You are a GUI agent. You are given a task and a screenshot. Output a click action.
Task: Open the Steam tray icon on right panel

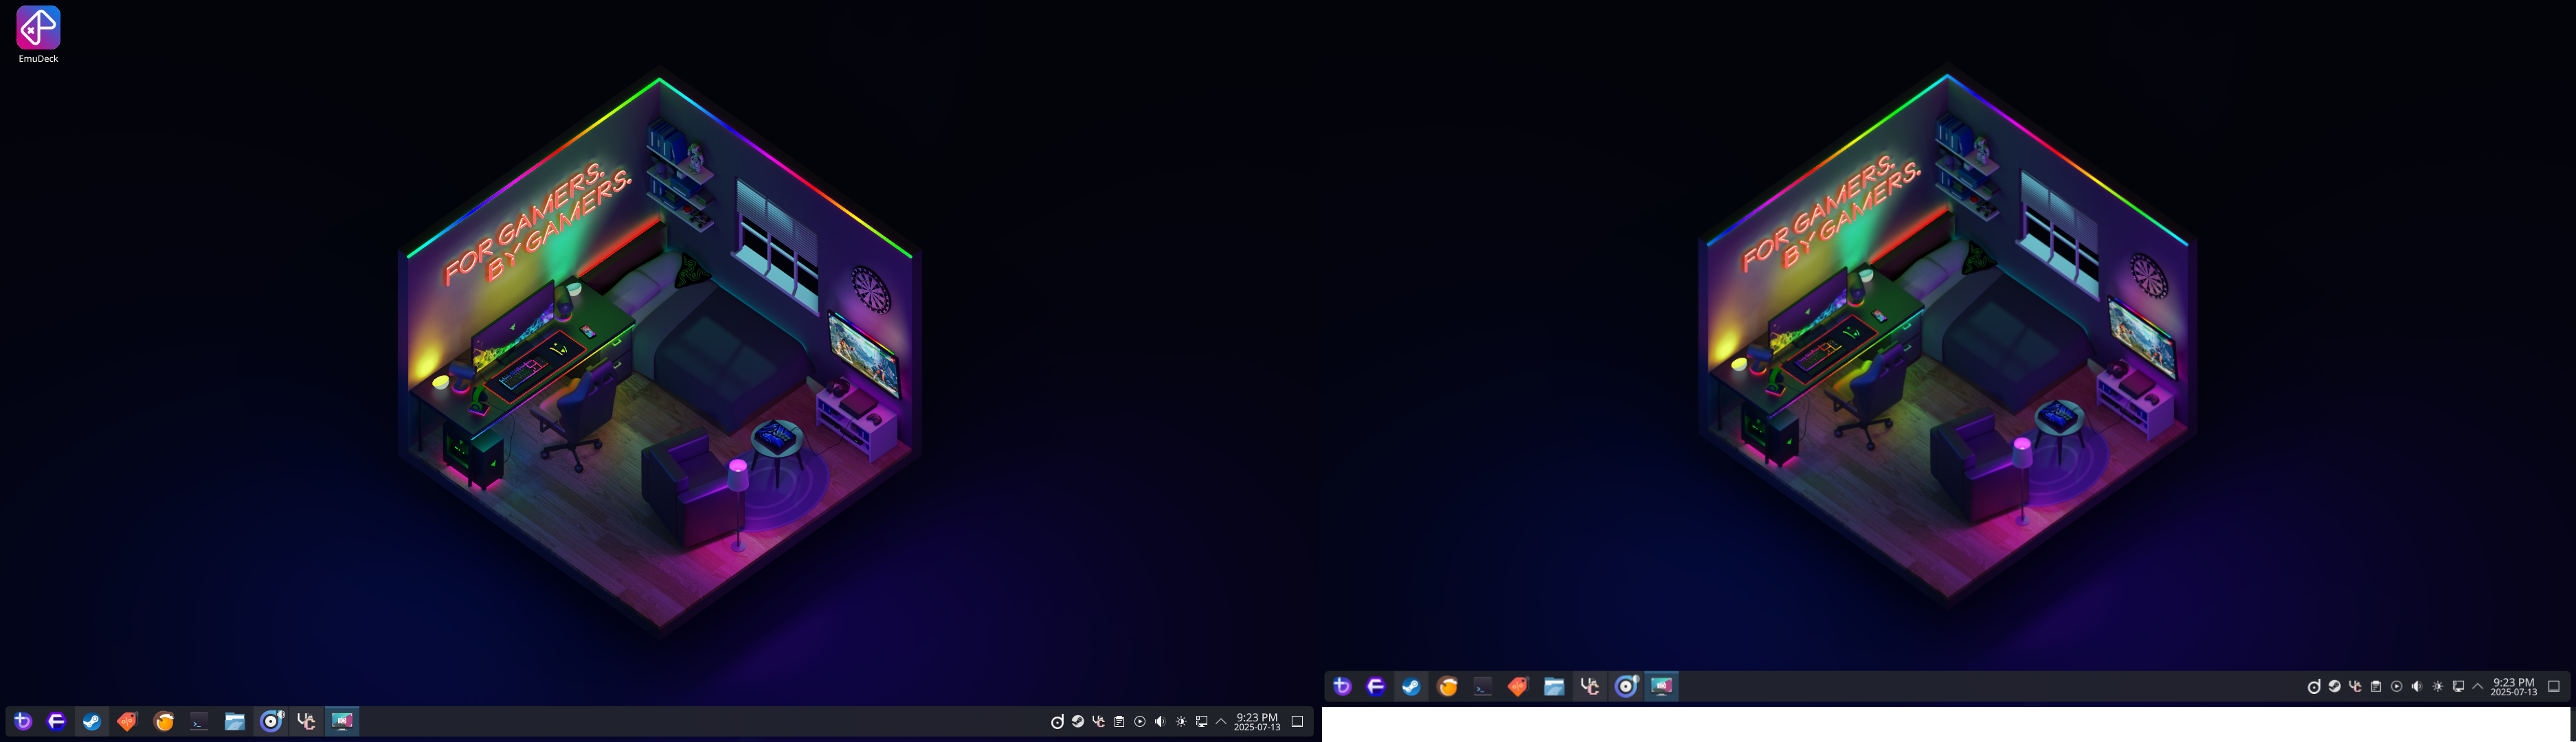(x=2334, y=686)
